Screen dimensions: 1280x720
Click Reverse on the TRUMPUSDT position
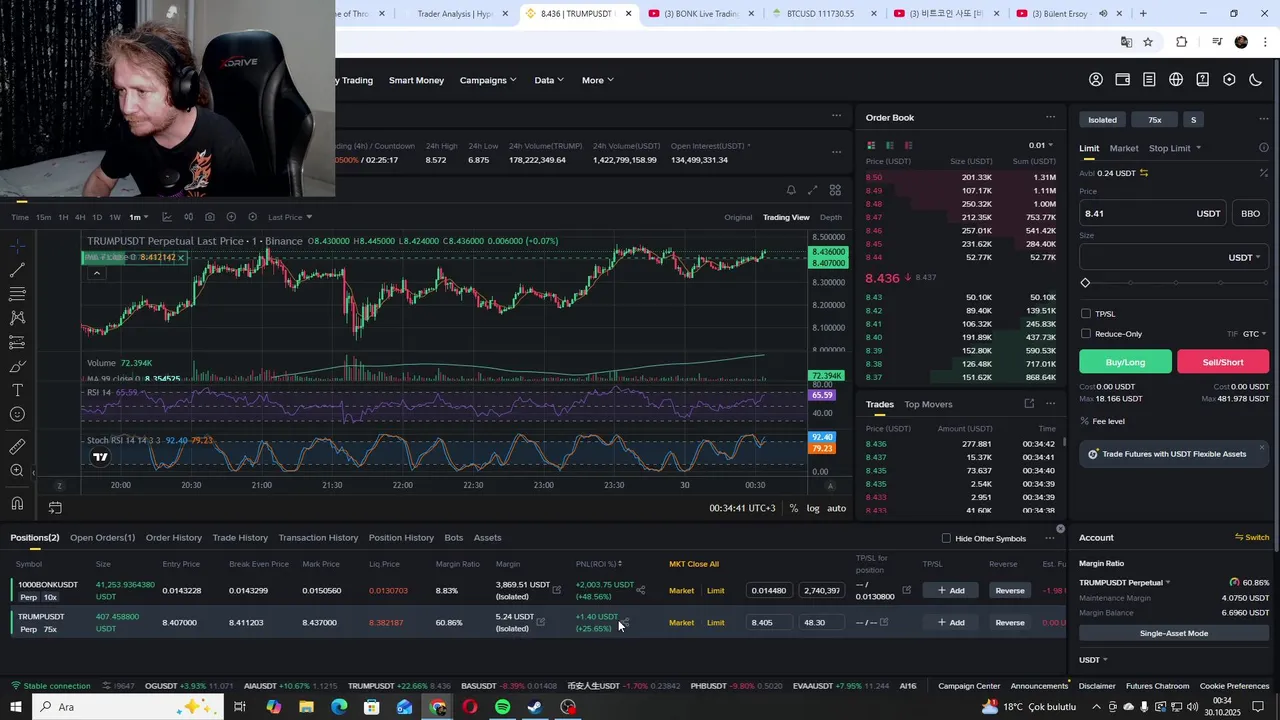[1009, 623]
